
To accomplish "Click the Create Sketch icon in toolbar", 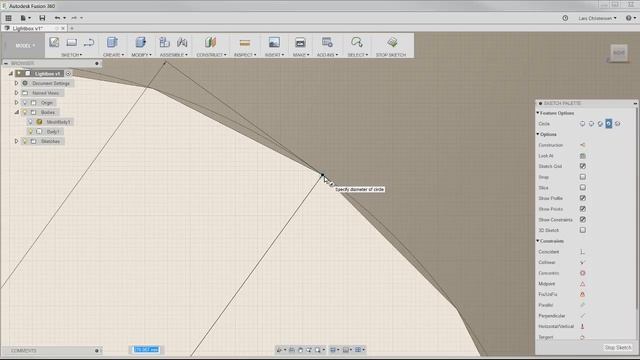I will point(54,42).
